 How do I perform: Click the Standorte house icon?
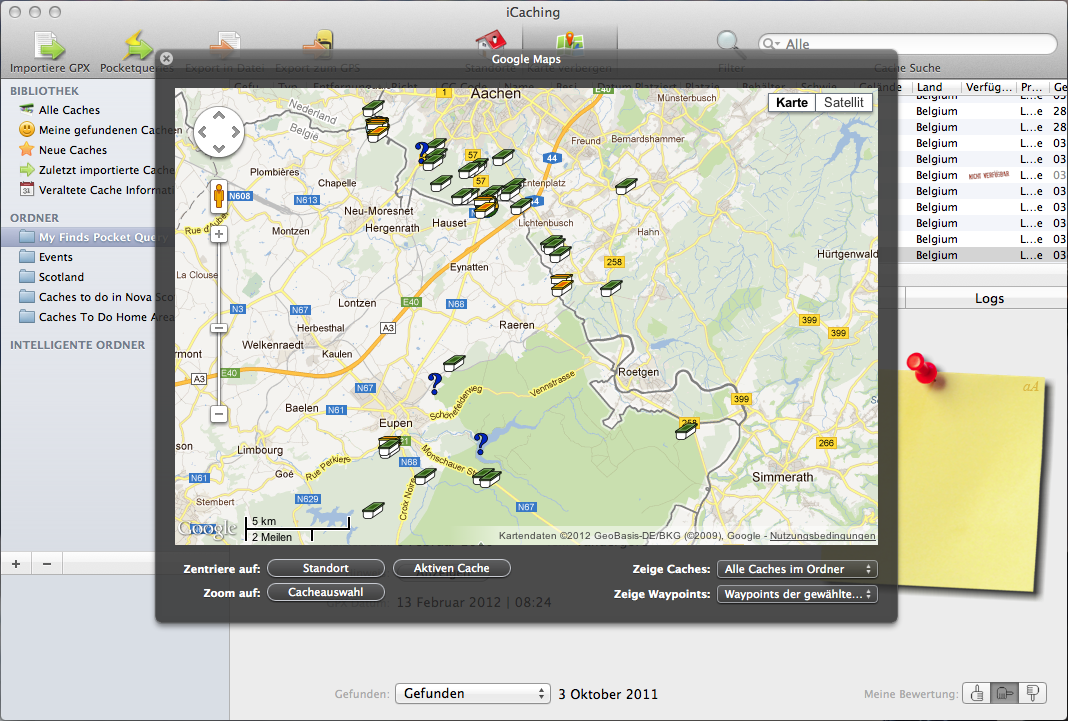490,45
